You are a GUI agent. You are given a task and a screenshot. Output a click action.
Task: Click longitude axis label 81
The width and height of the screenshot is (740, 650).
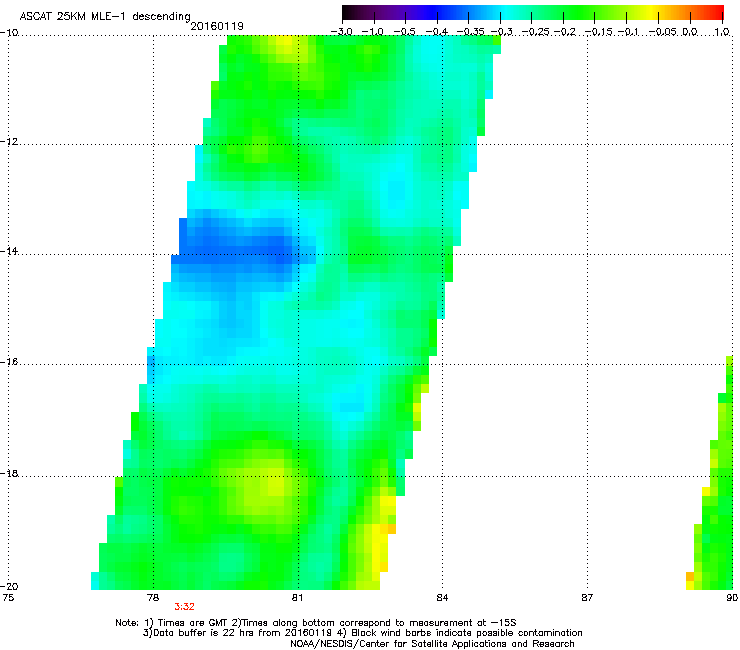(x=297, y=598)
